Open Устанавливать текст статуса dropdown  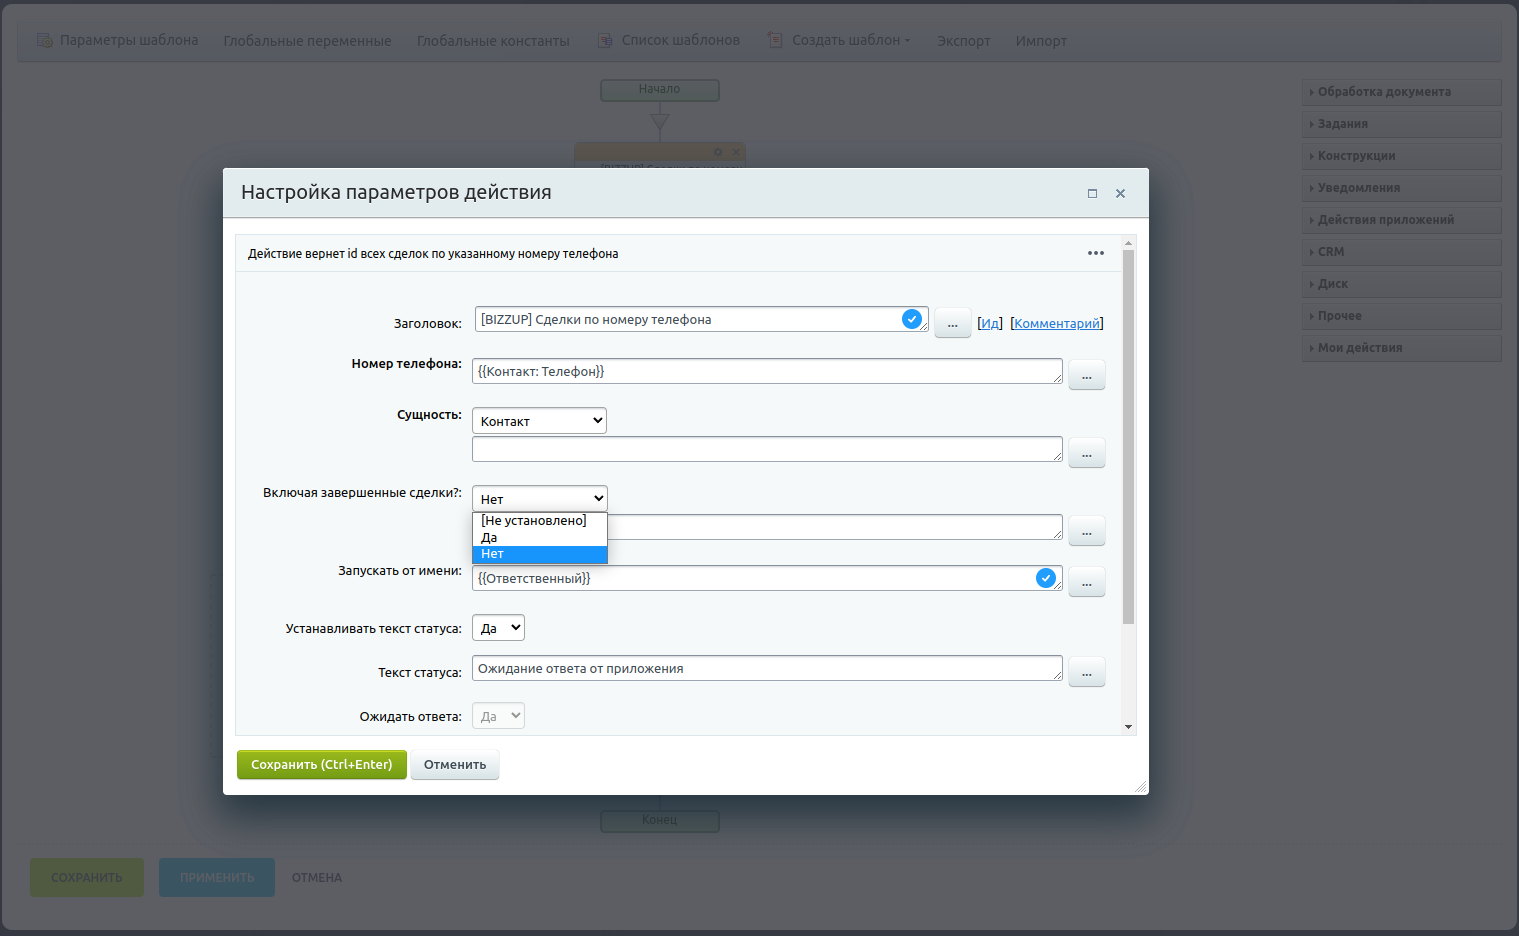pos(498,628)
